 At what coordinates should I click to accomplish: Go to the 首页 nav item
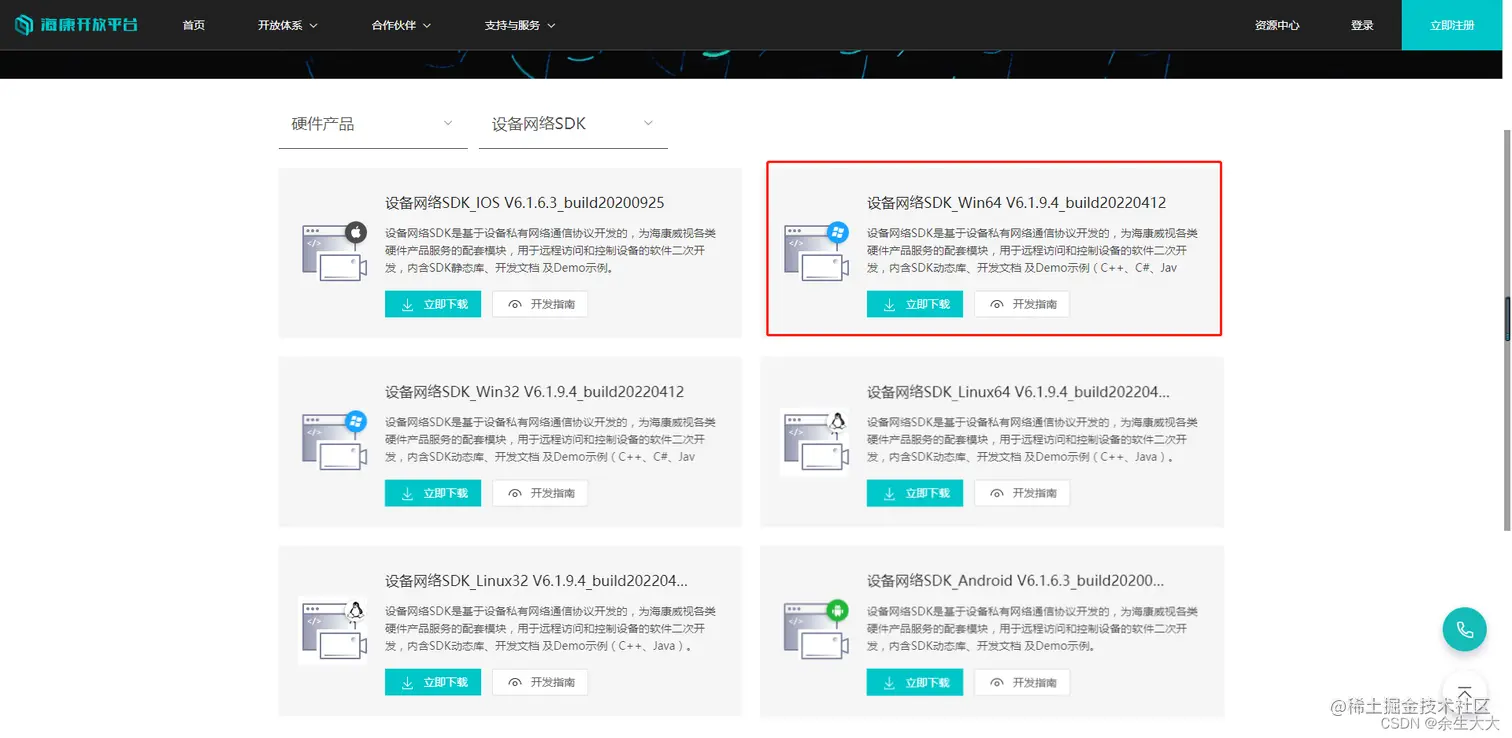click(x=194, y=25)
